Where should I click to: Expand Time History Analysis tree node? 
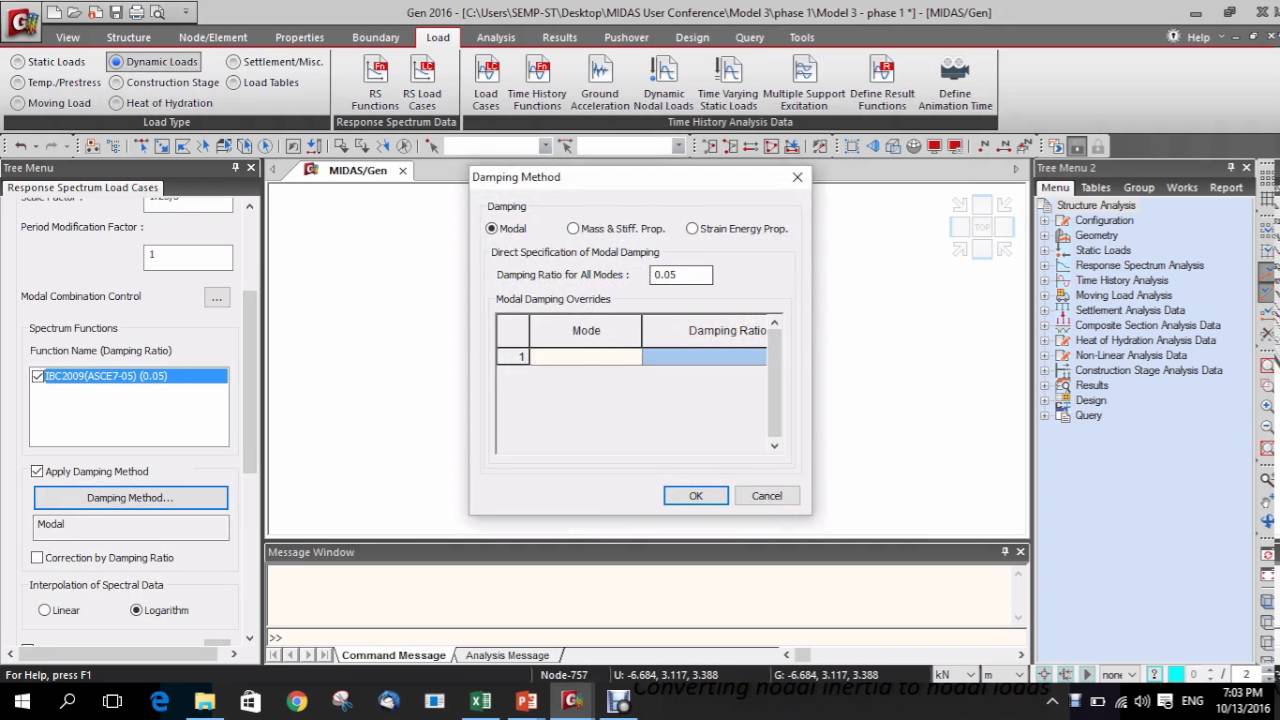click(1044, 280)
